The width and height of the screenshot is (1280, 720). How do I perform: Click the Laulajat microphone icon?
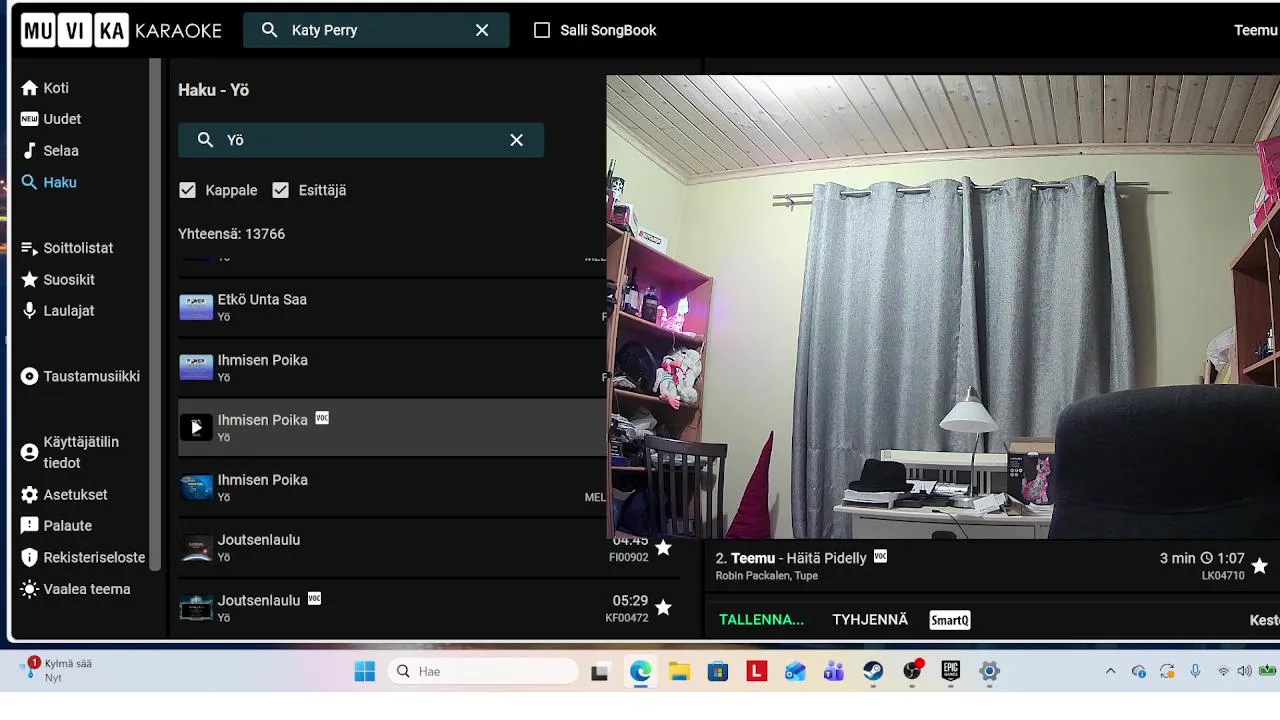30,311
